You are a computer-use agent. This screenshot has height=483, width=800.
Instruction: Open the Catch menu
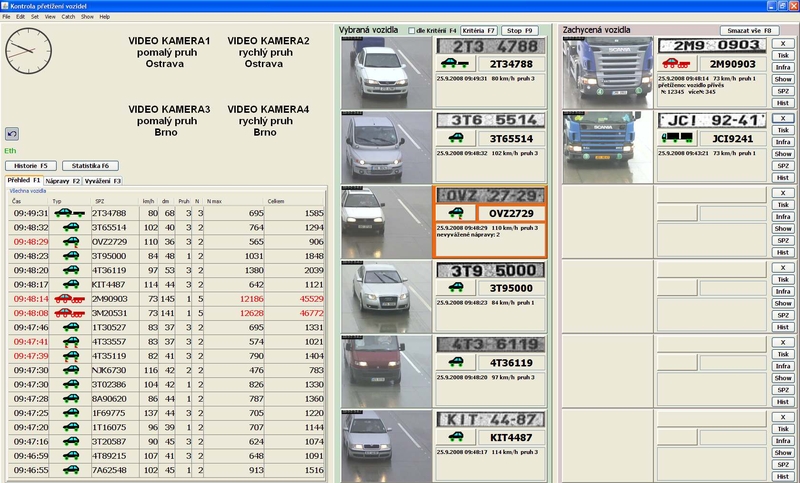[x=68, y=17]
